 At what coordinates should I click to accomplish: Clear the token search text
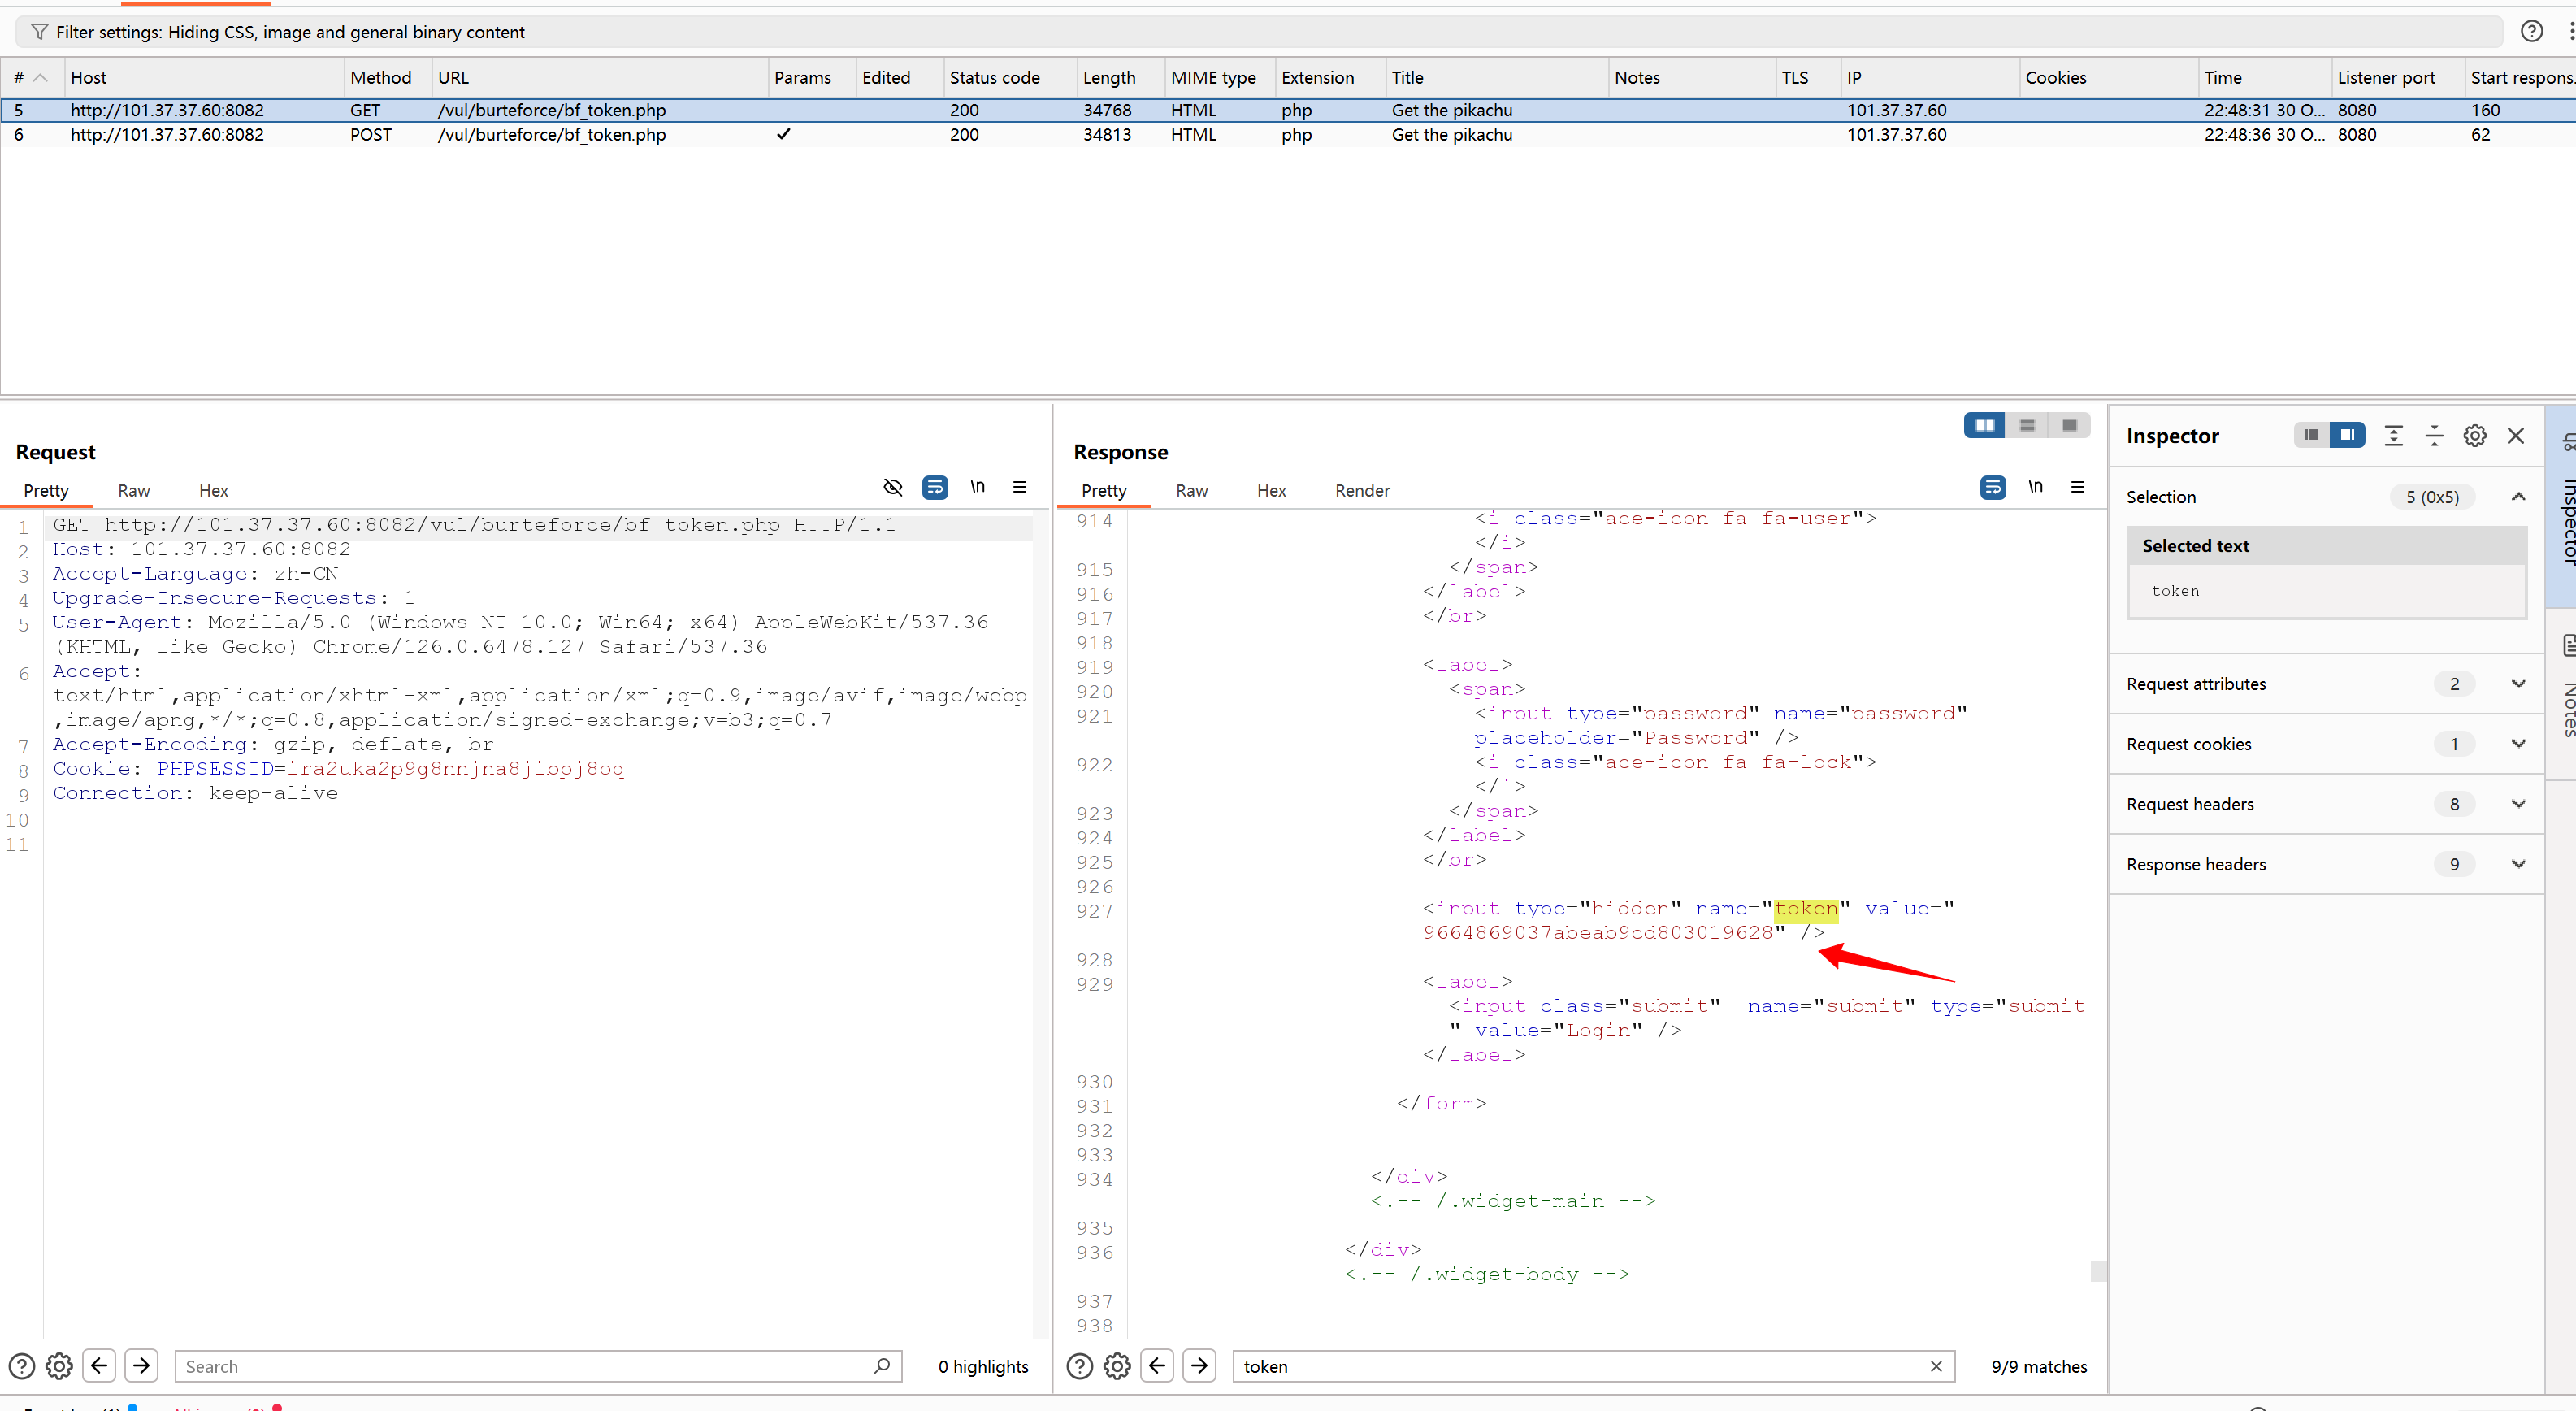coord(1936,1366)
